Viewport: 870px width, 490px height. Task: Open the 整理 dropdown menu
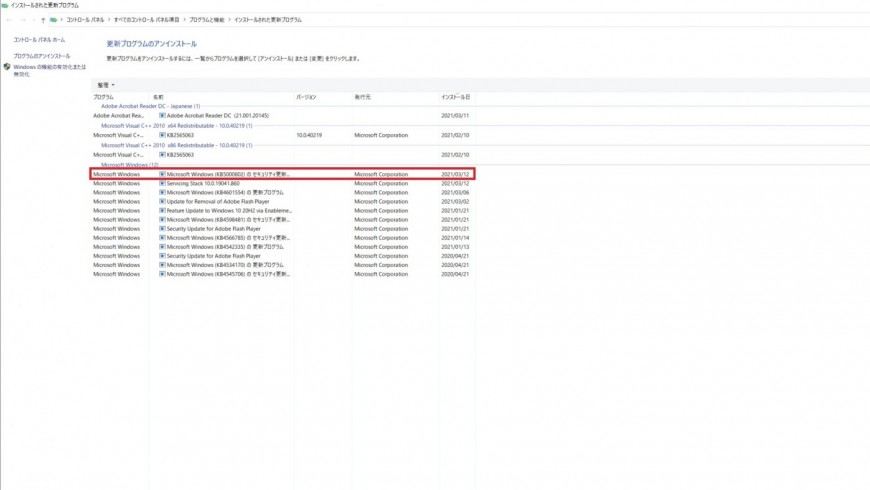point(106,85)
